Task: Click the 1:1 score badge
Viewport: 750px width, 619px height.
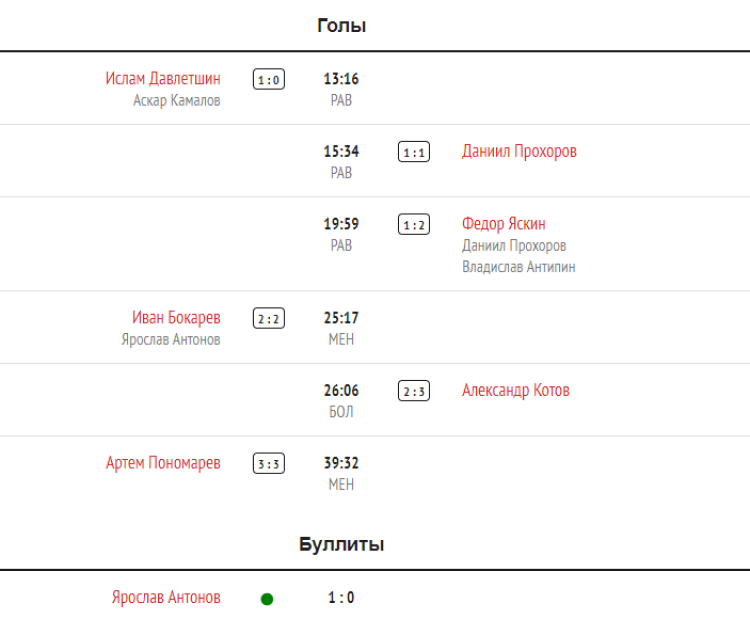Action: click(414, 153)
